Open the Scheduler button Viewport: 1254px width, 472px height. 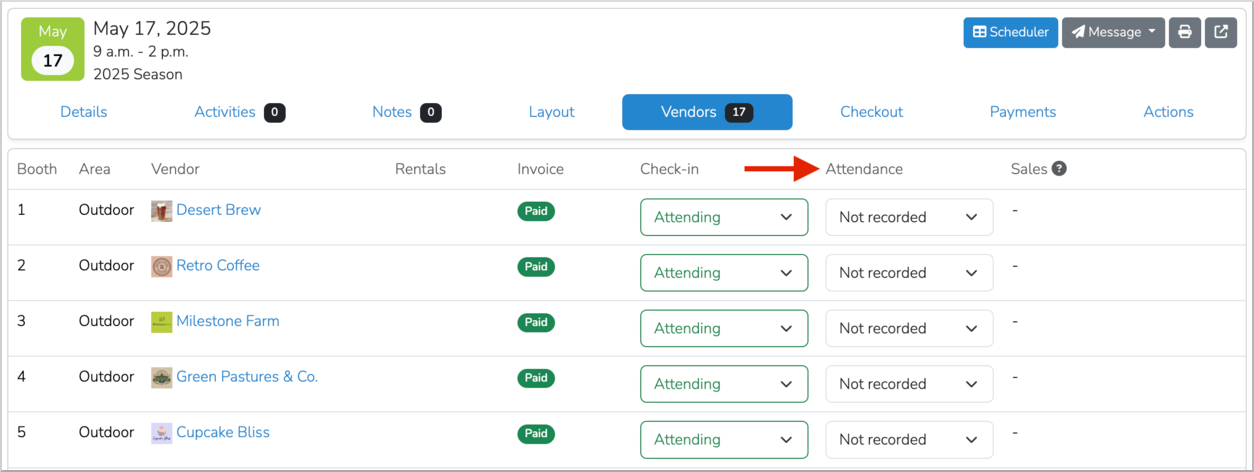pos(1011,32)
